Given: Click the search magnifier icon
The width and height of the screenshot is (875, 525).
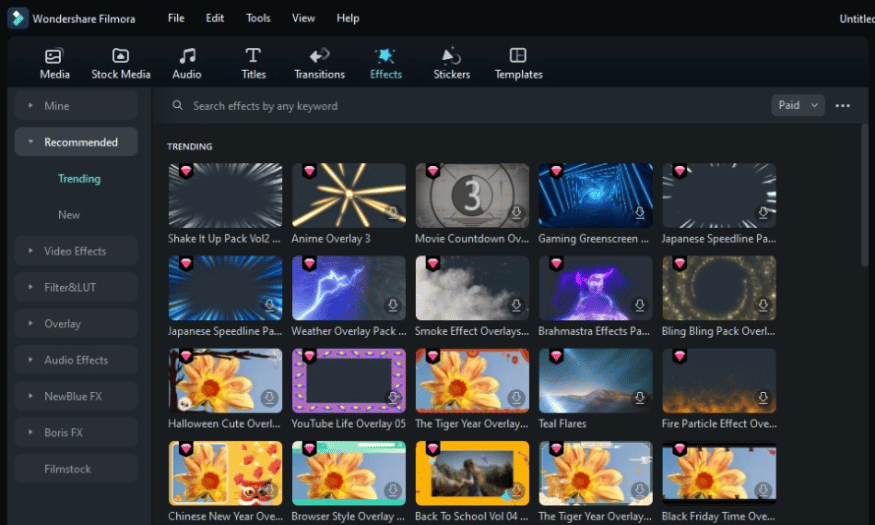Looking at the screenshot, I should click(177, 105).
